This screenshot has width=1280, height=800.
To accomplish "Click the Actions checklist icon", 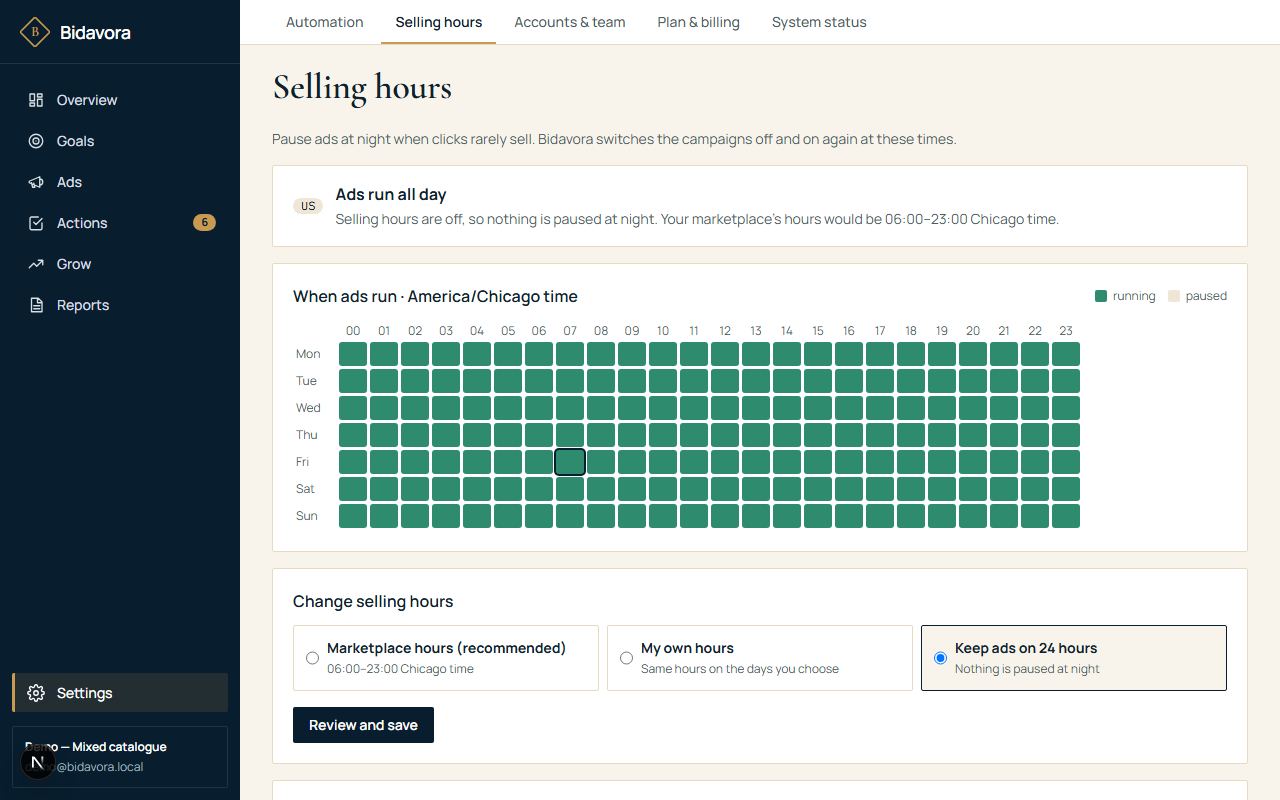I will (36, 223).
